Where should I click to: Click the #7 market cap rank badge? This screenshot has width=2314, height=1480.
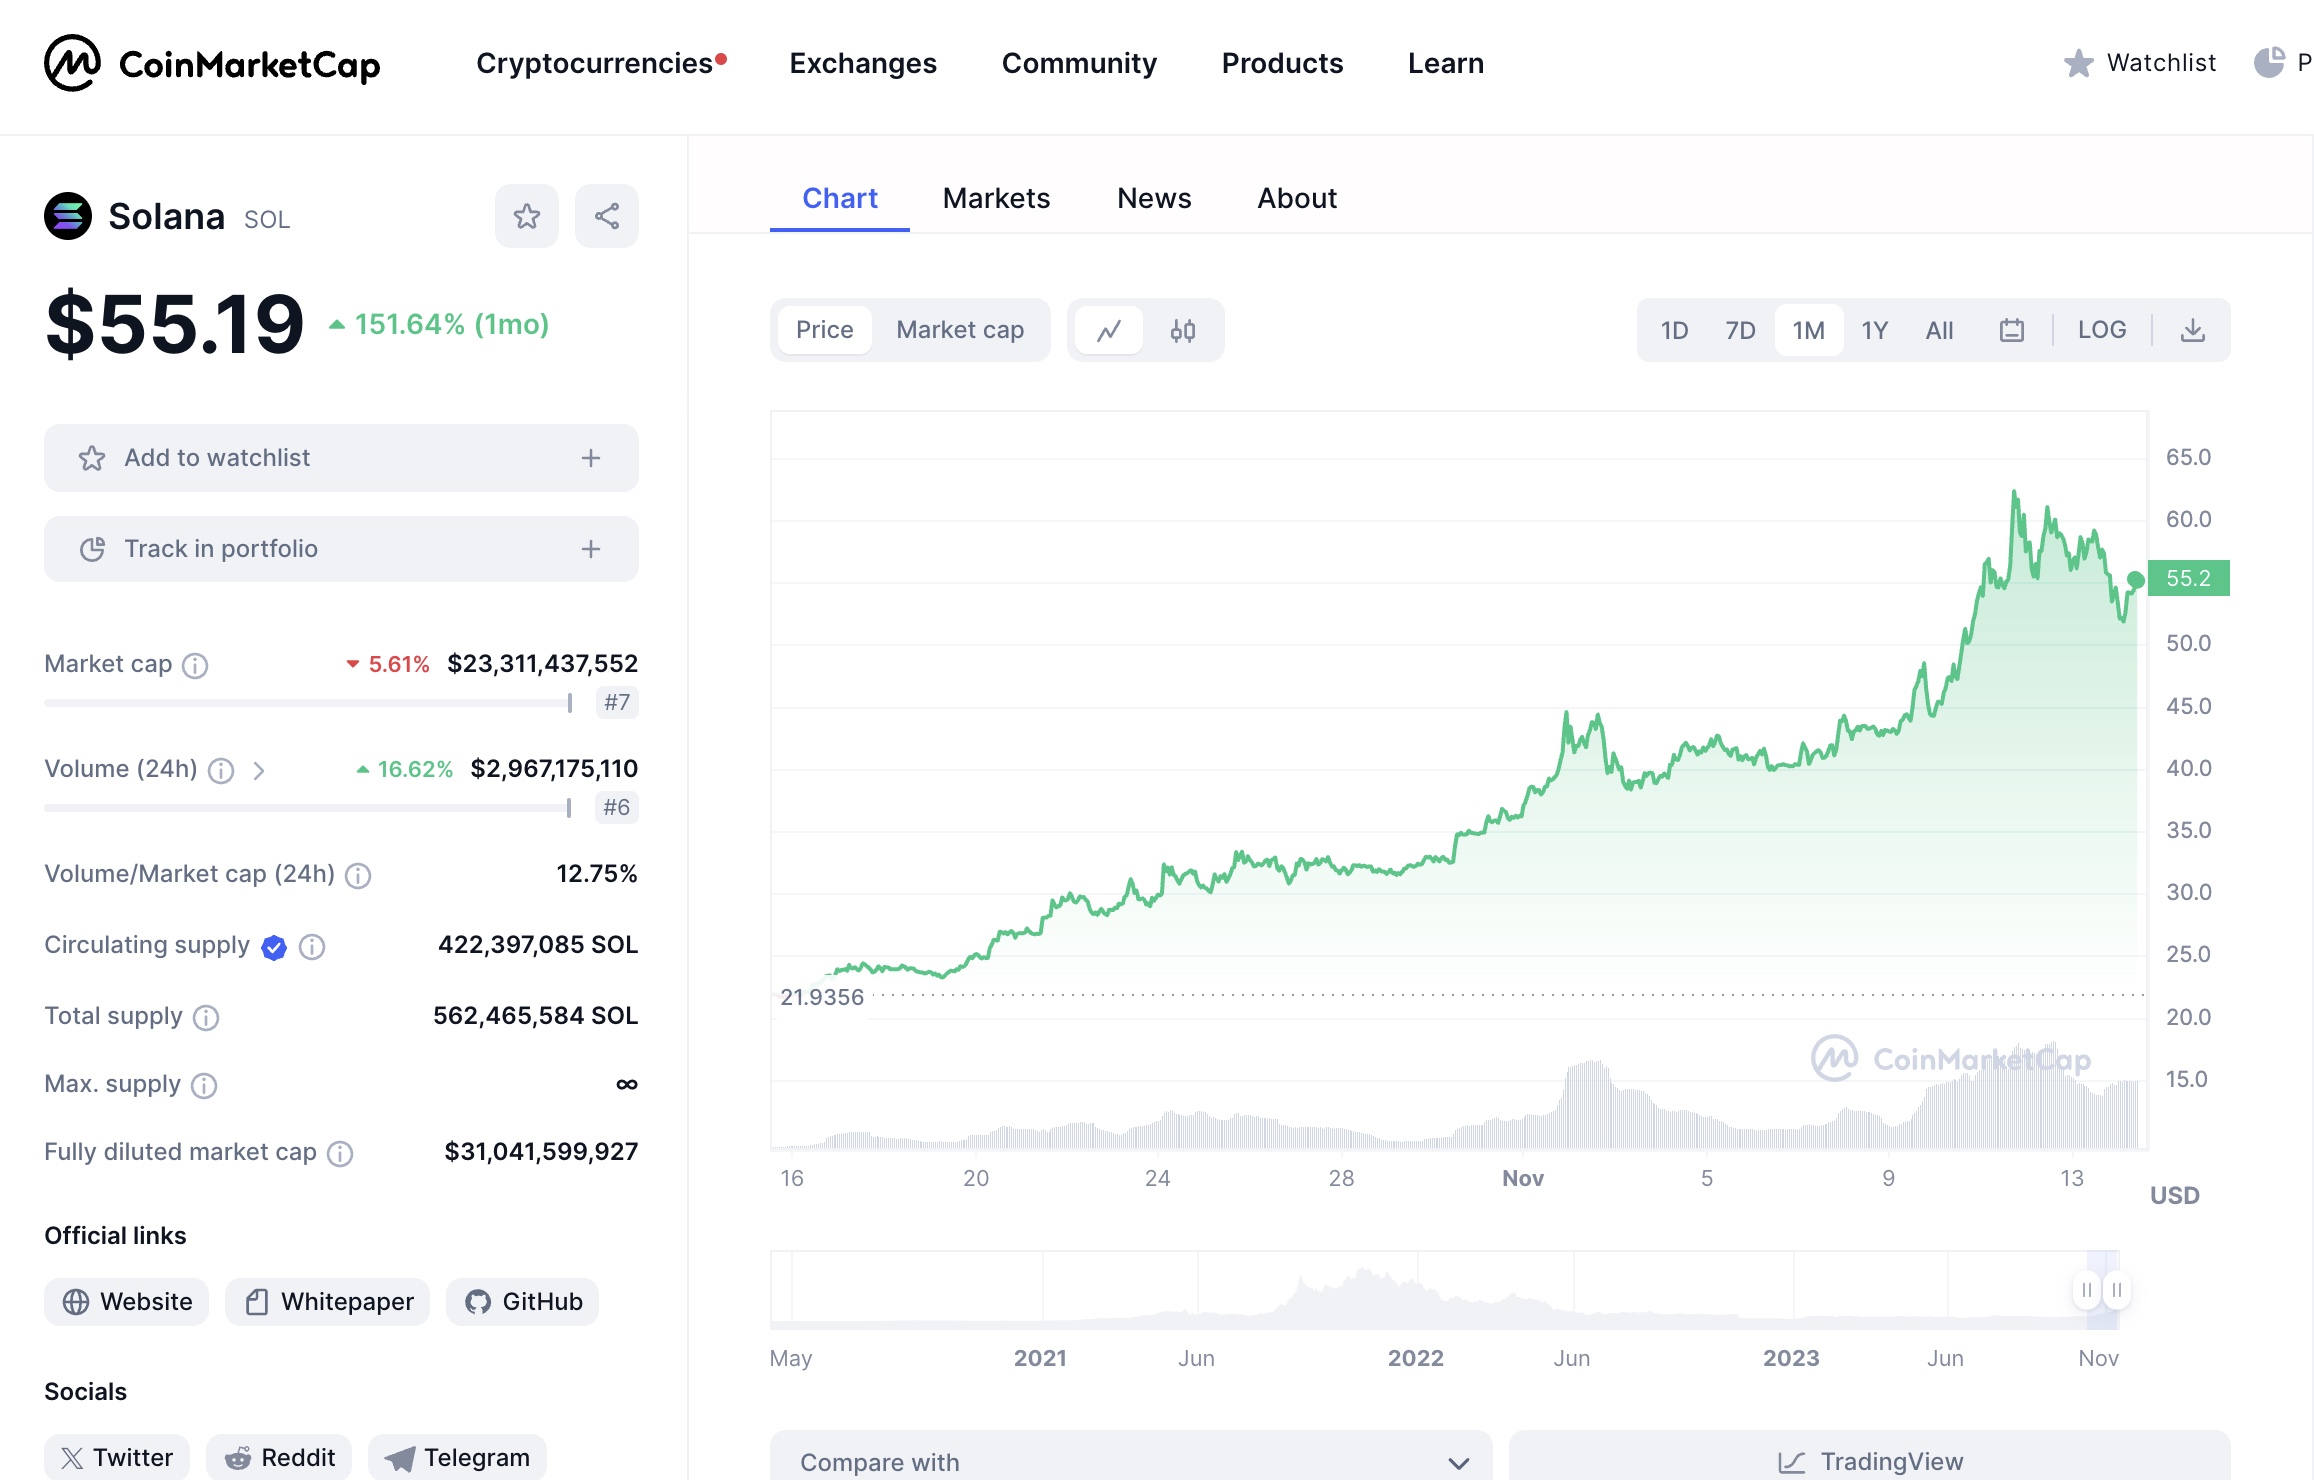(x=617, y=703)
